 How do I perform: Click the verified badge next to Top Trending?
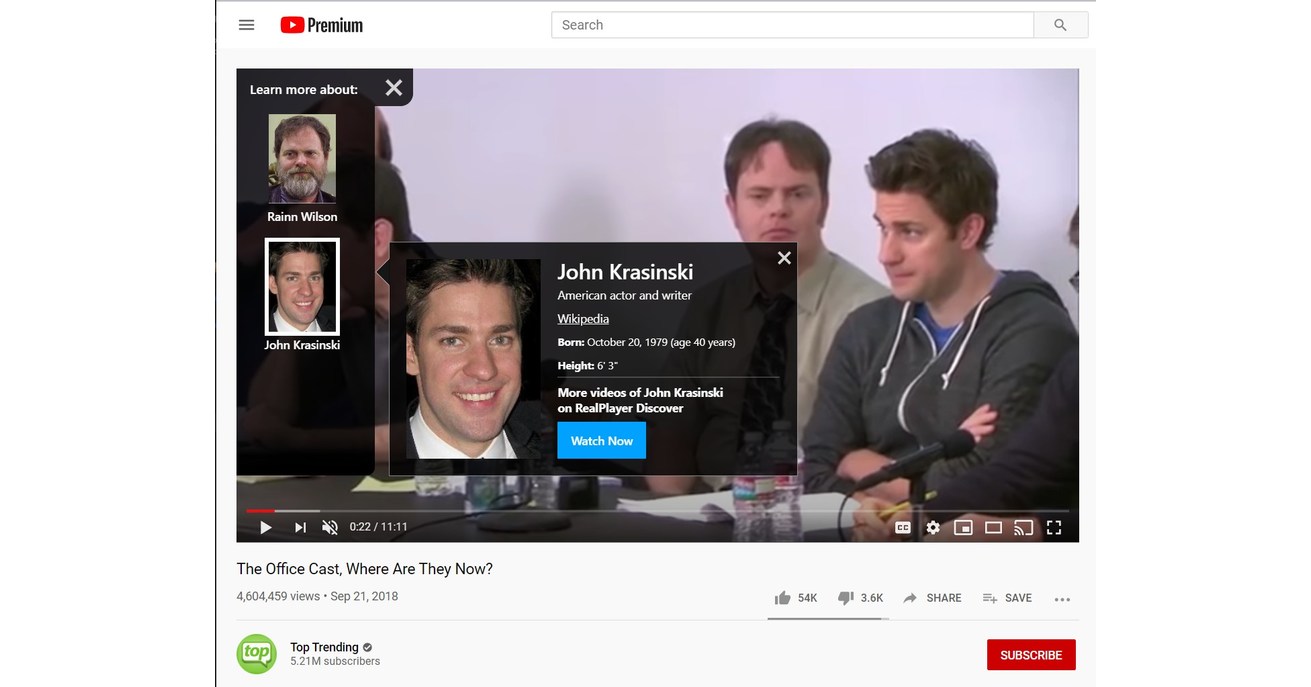coord(368,647)
